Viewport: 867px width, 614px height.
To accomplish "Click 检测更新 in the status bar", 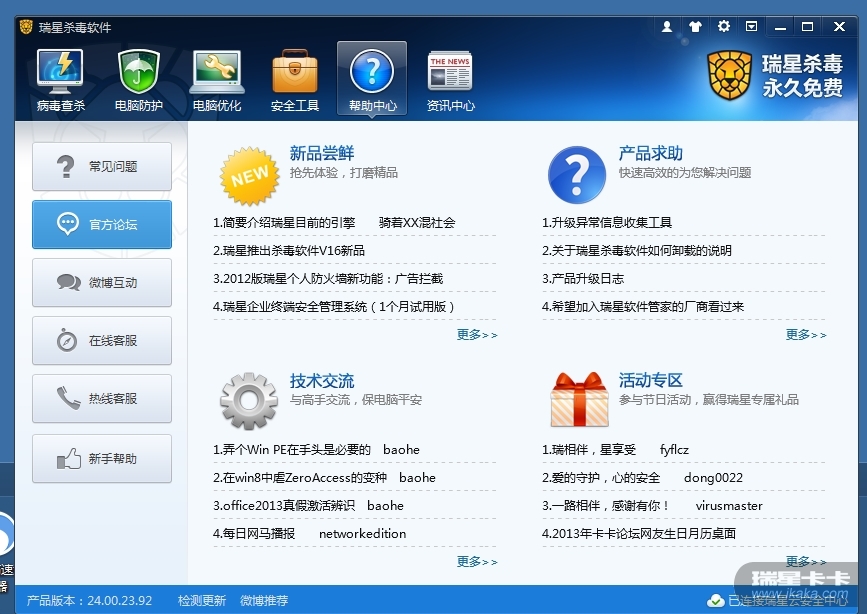I will (x=202, y=601).
